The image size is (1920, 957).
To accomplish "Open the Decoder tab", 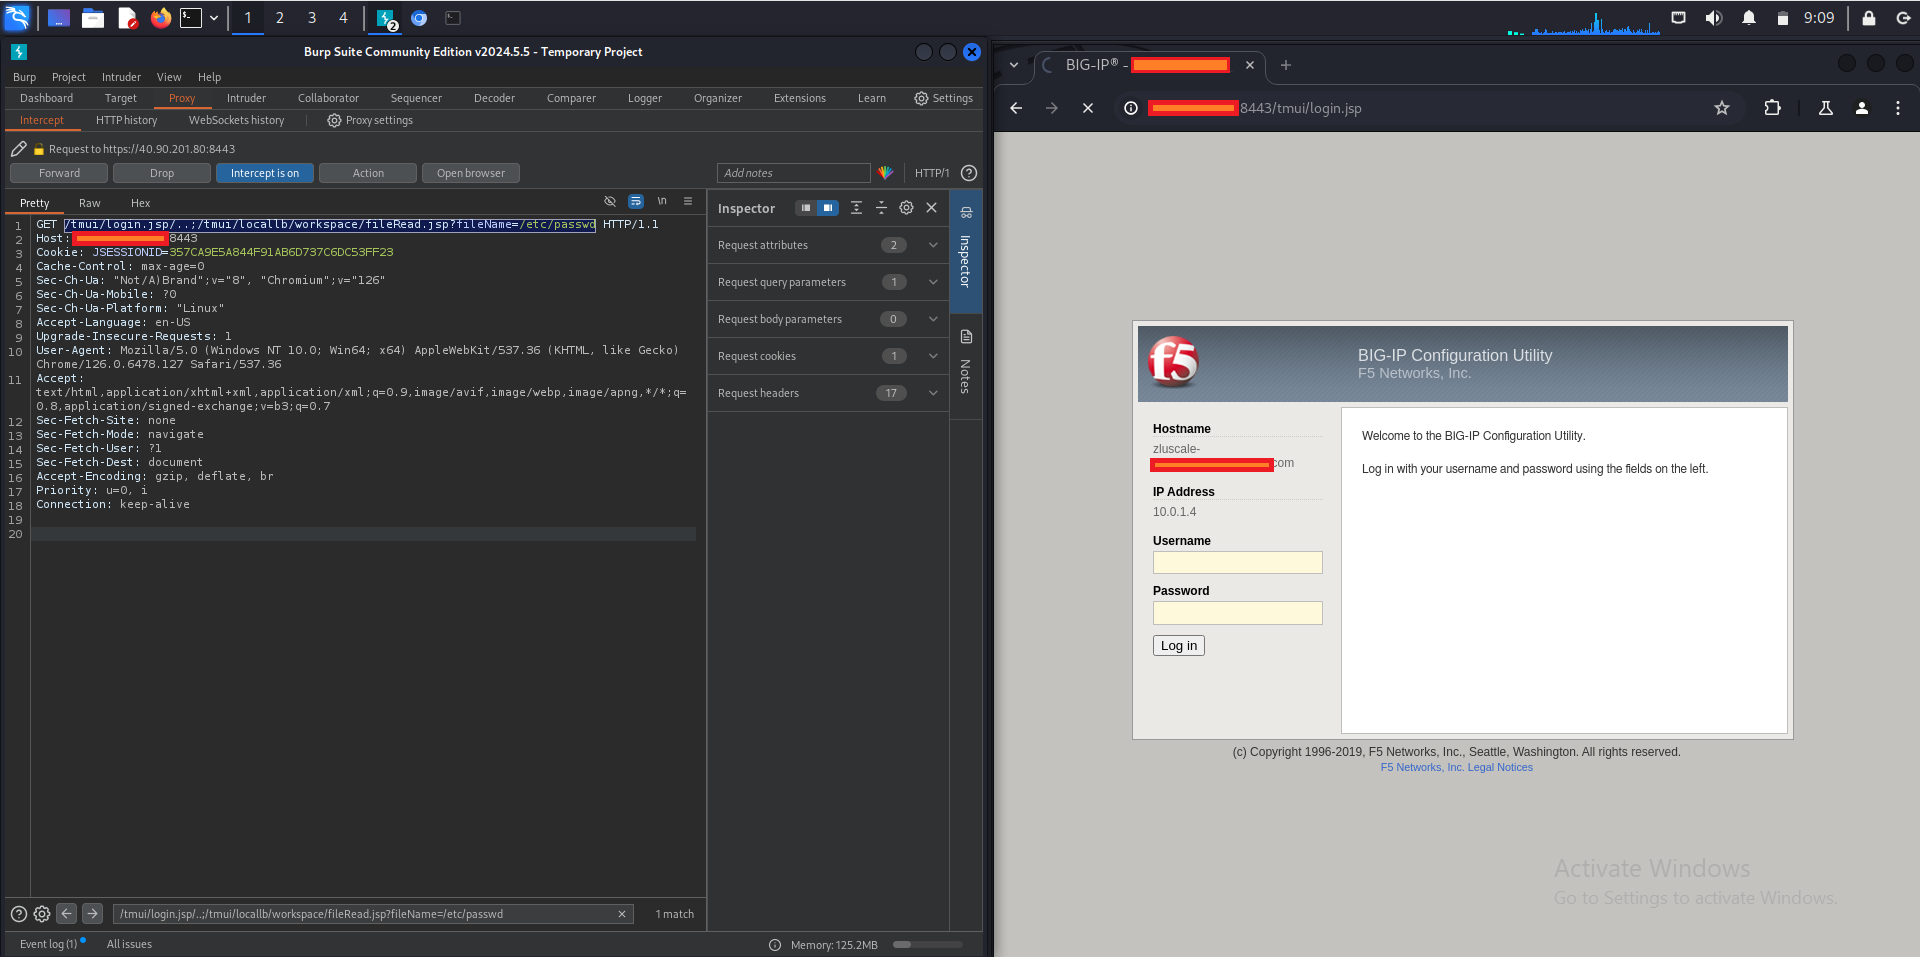I will (x=494, y=98).
